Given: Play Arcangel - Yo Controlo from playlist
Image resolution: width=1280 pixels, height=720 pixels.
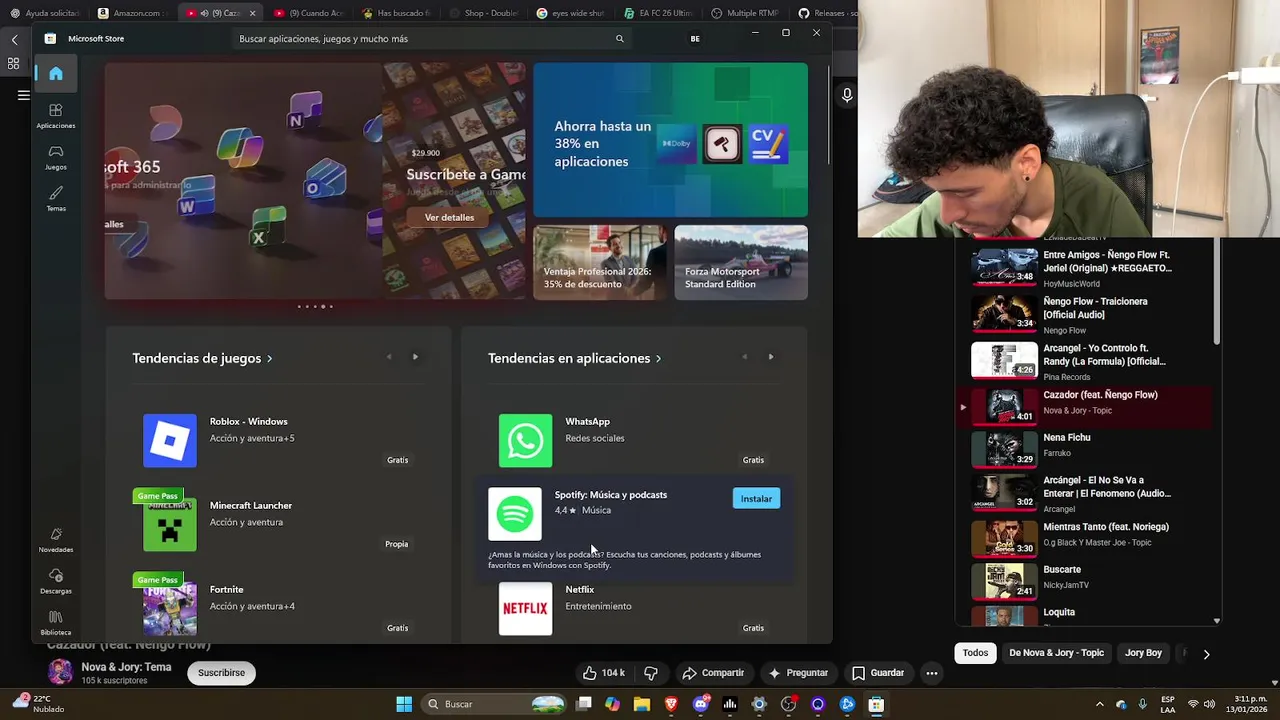Looking at the screenshot, I should (x=1084, y=361).
